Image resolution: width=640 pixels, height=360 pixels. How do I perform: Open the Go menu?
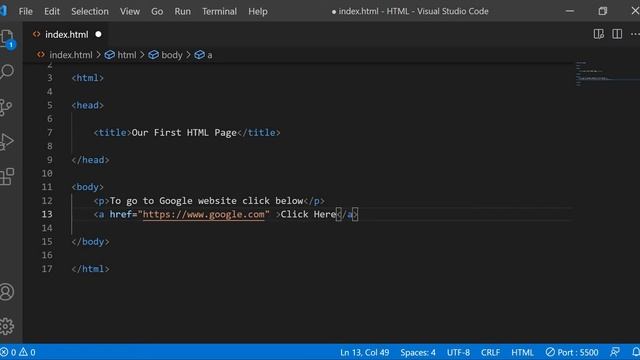point(157,11)
